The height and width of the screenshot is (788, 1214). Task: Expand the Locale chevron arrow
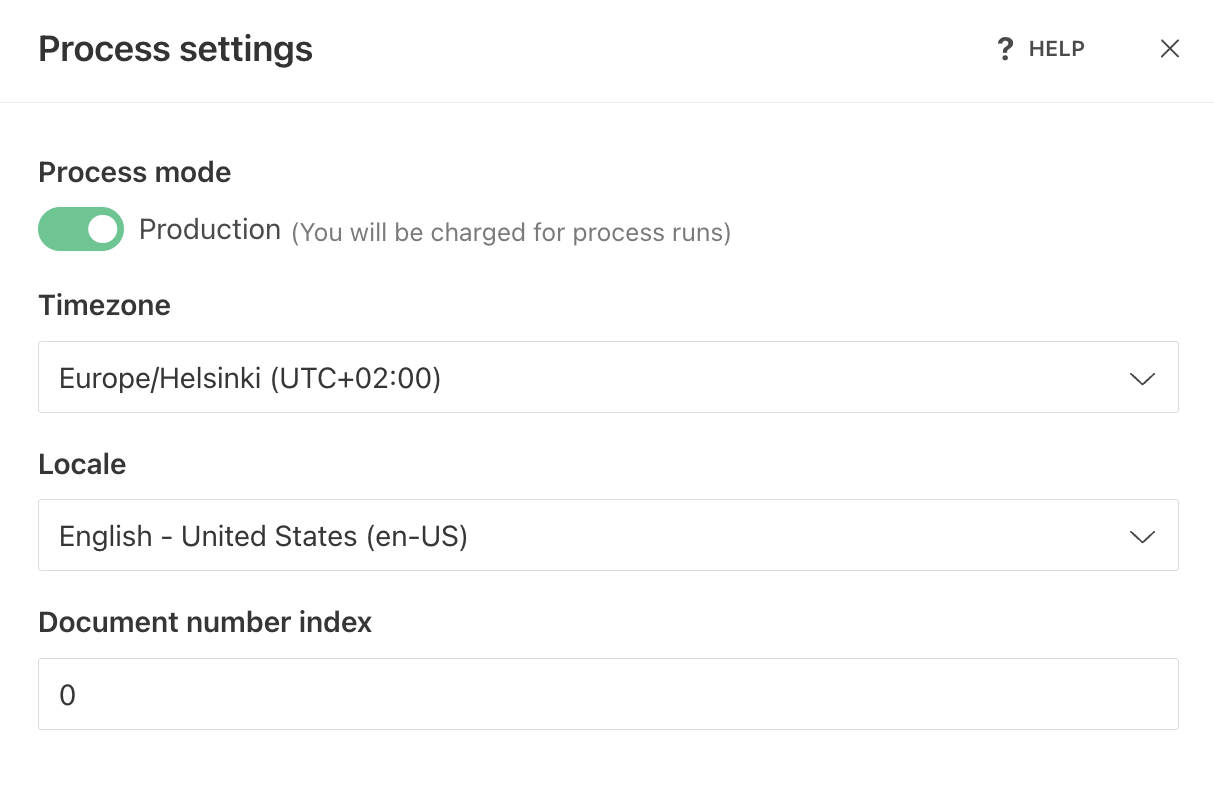click(1142, 536)
